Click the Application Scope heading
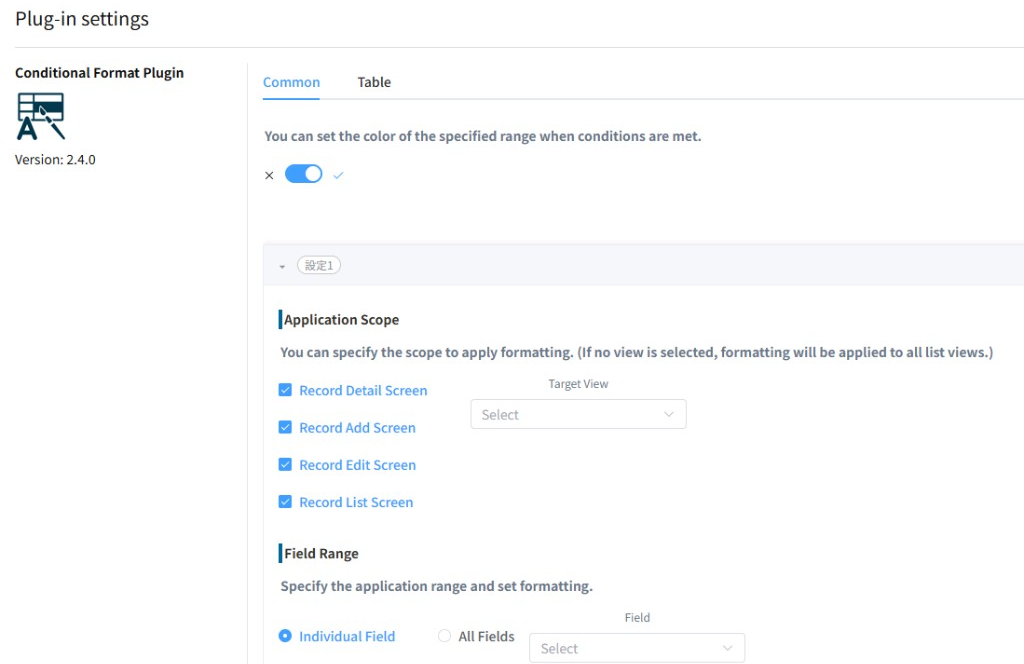Viewport: 1024px width, 664px height. (342, 320)
